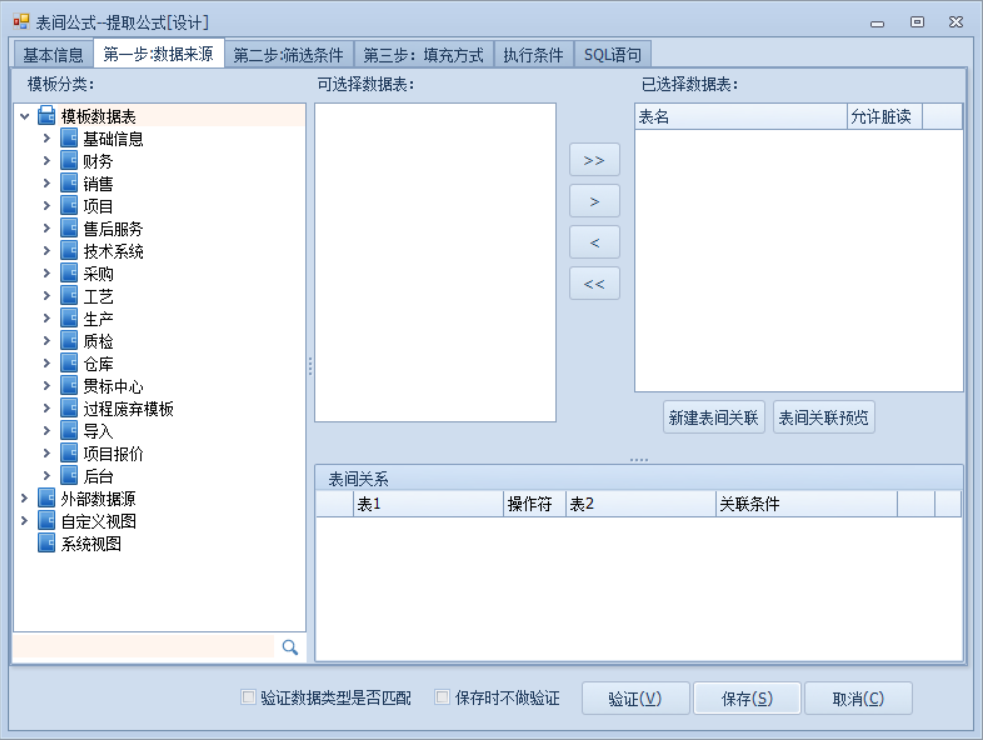Switch to the 第二步:筛选条件 tab
Viewport: 983px width, 740px height.
click(x=288, y=55)
